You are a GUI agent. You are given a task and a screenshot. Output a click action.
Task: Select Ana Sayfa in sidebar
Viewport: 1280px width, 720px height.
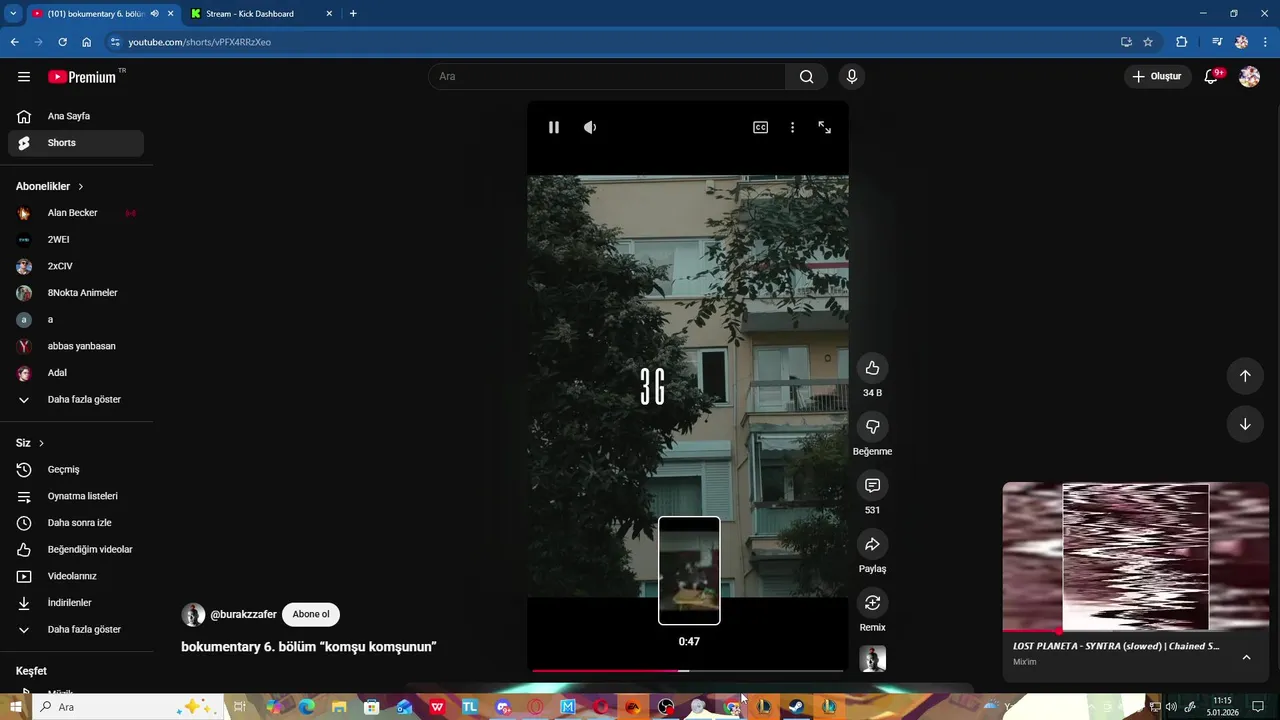pos(76,116)
